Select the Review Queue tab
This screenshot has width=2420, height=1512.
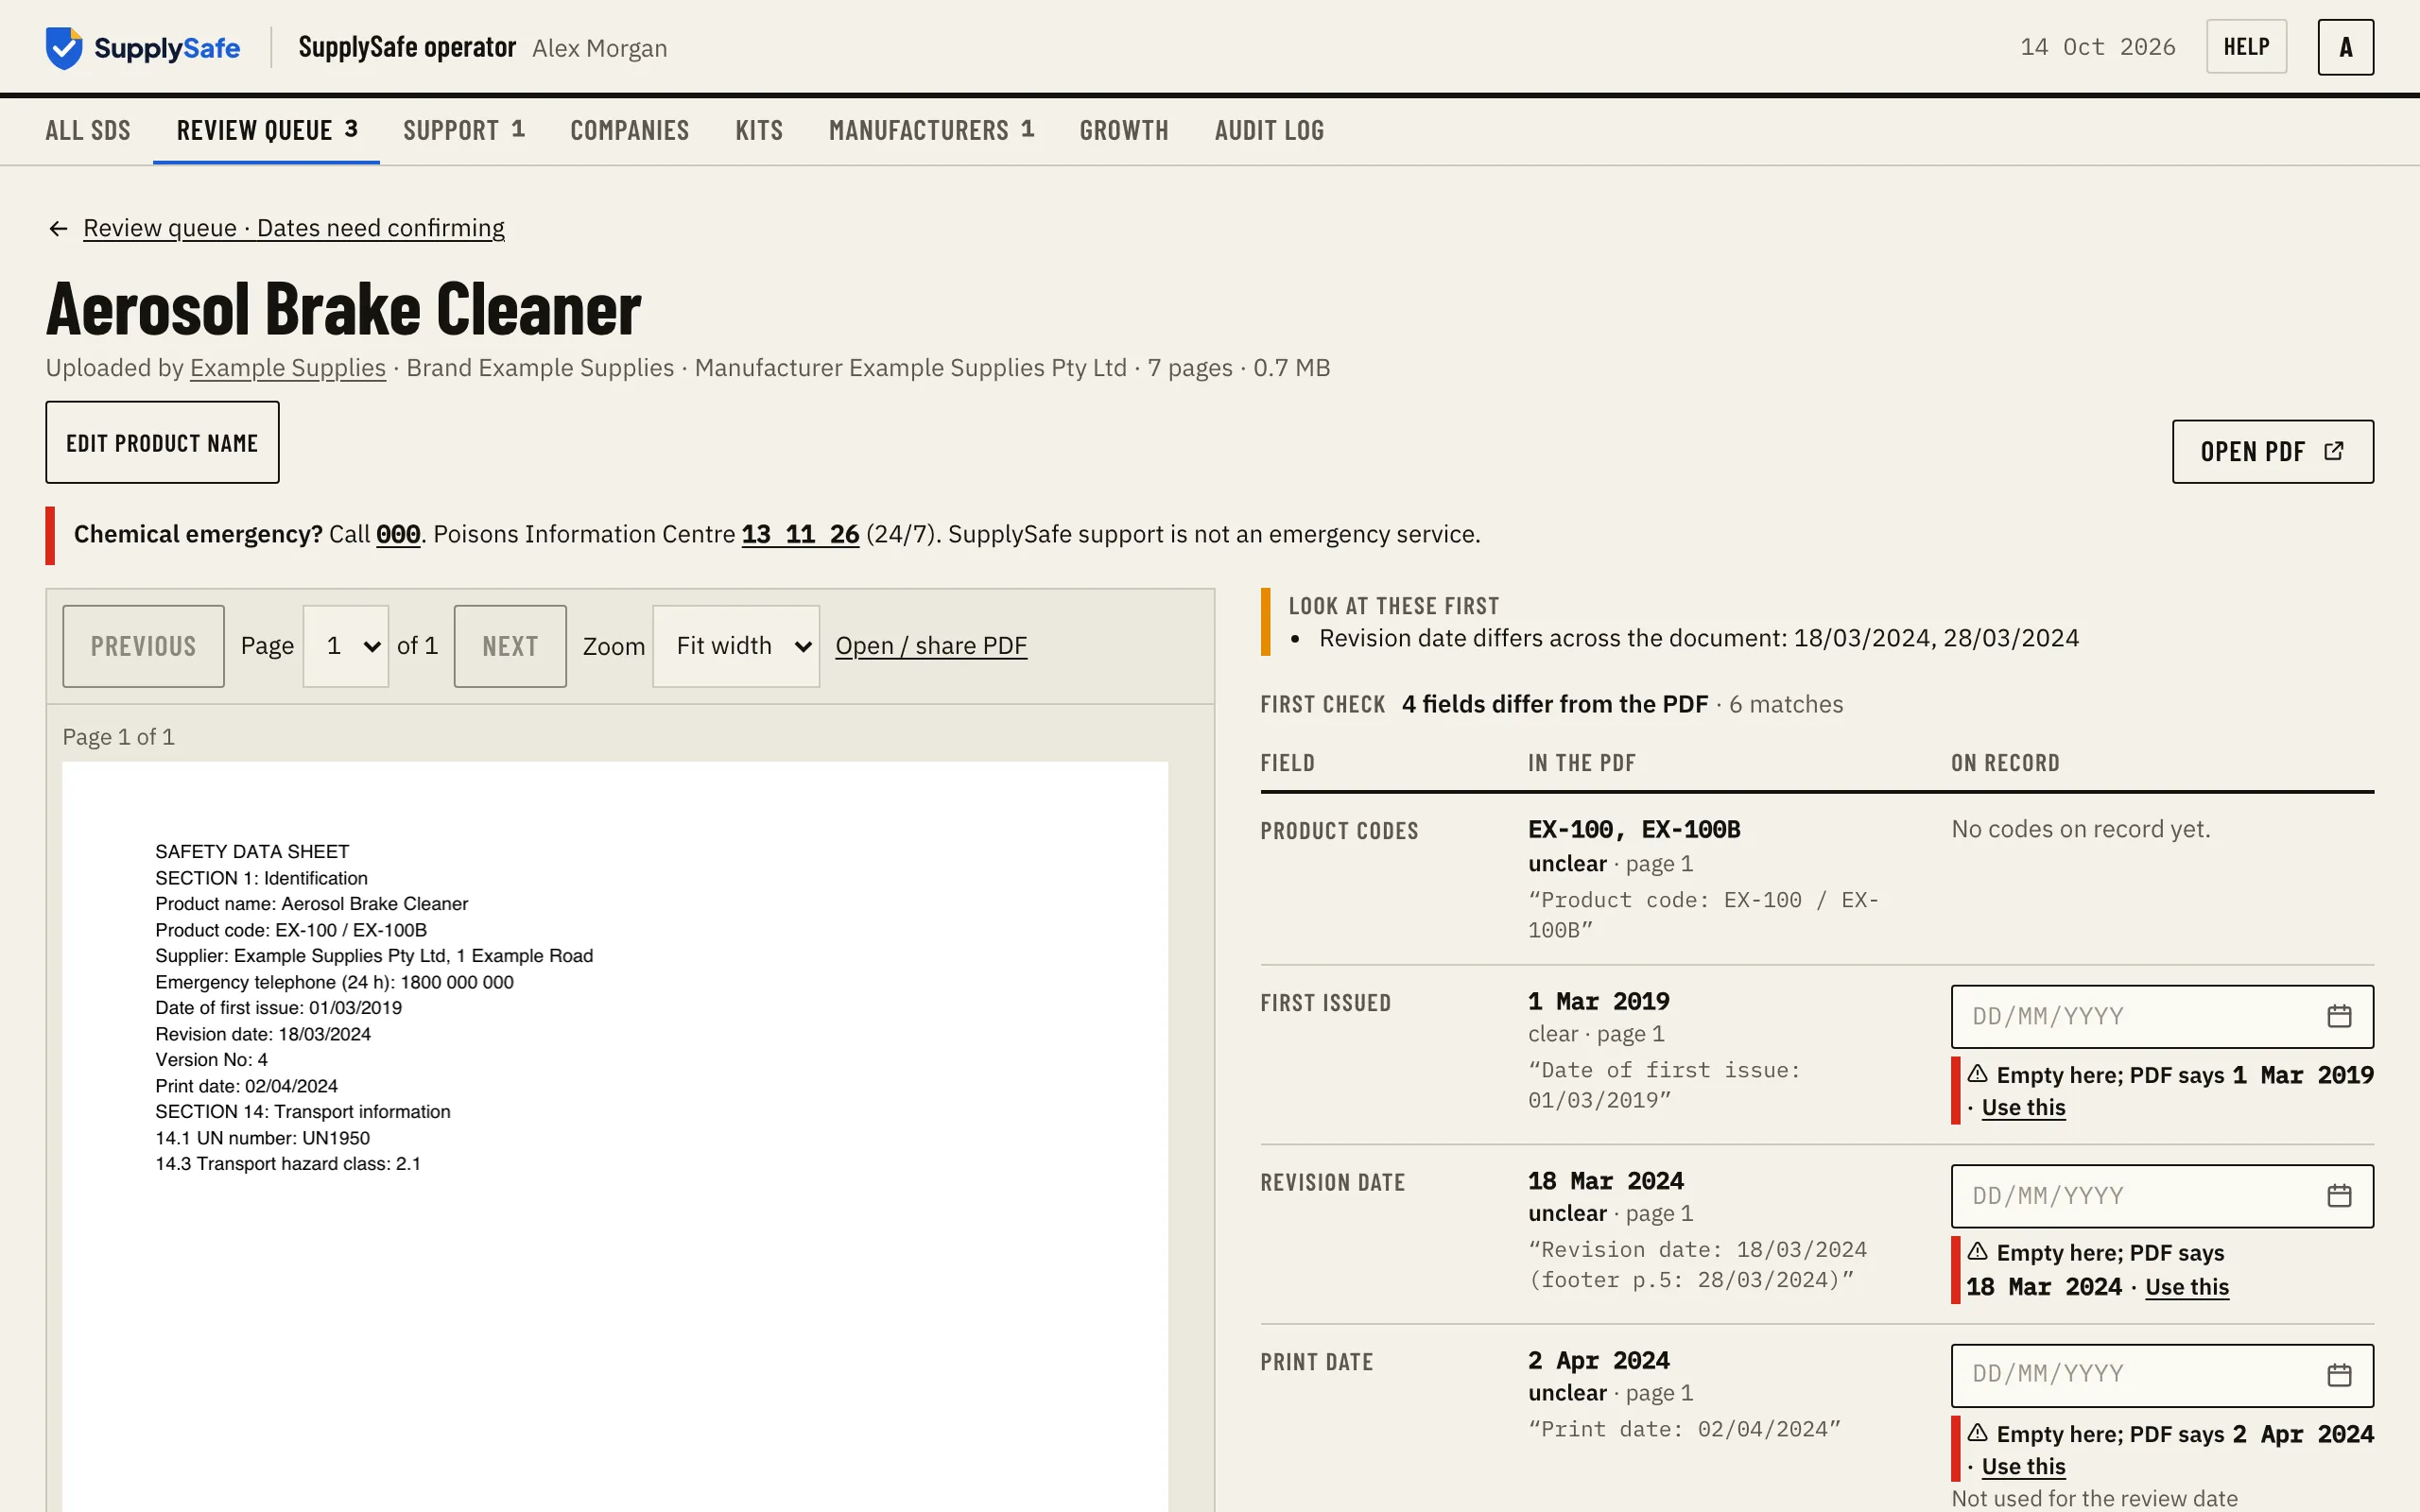pos(266,130)
